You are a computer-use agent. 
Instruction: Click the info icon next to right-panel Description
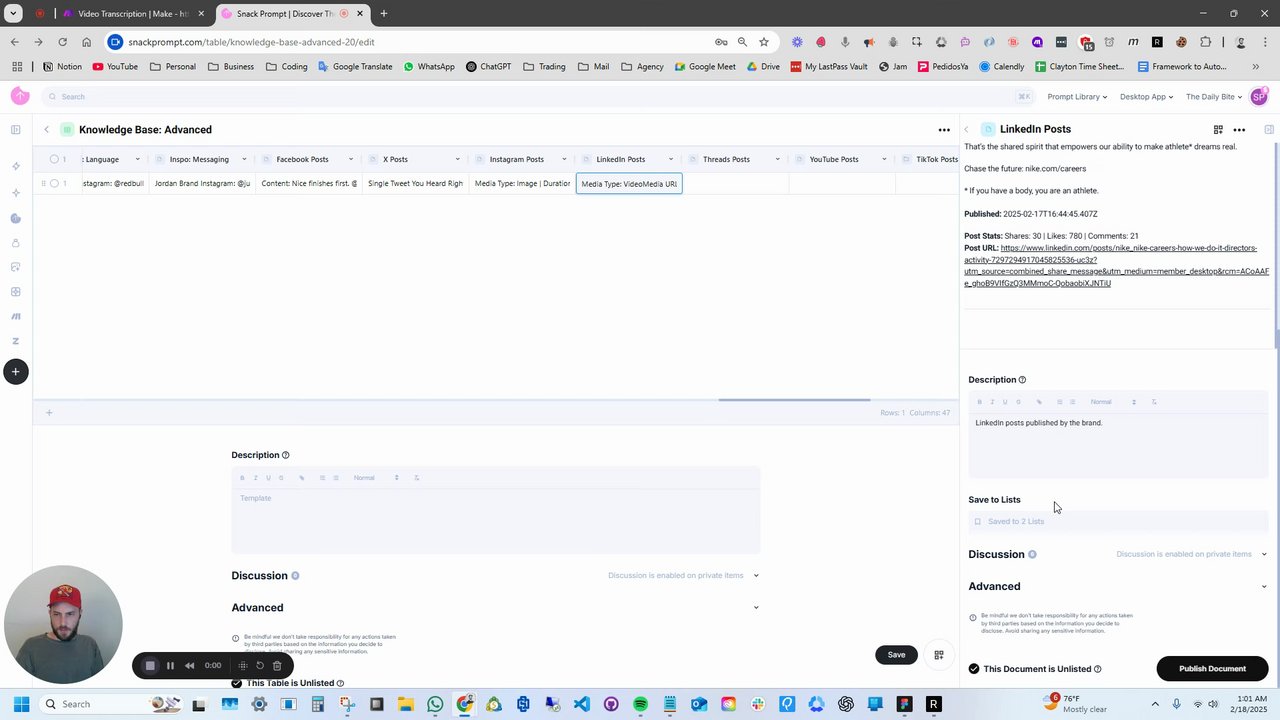tap(1022, 380)
